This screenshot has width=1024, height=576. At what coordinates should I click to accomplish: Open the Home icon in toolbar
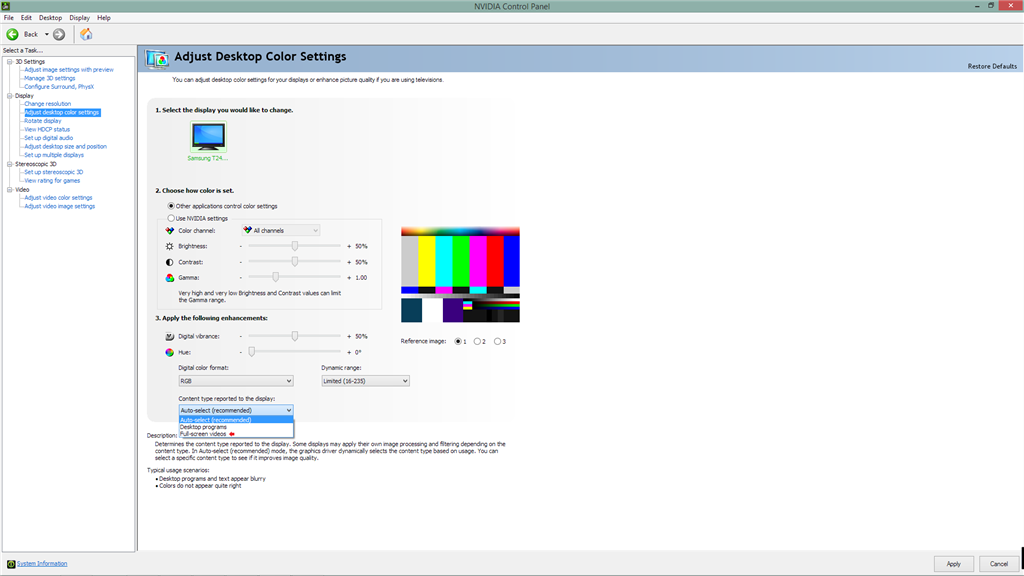click(x=86, y=34)
